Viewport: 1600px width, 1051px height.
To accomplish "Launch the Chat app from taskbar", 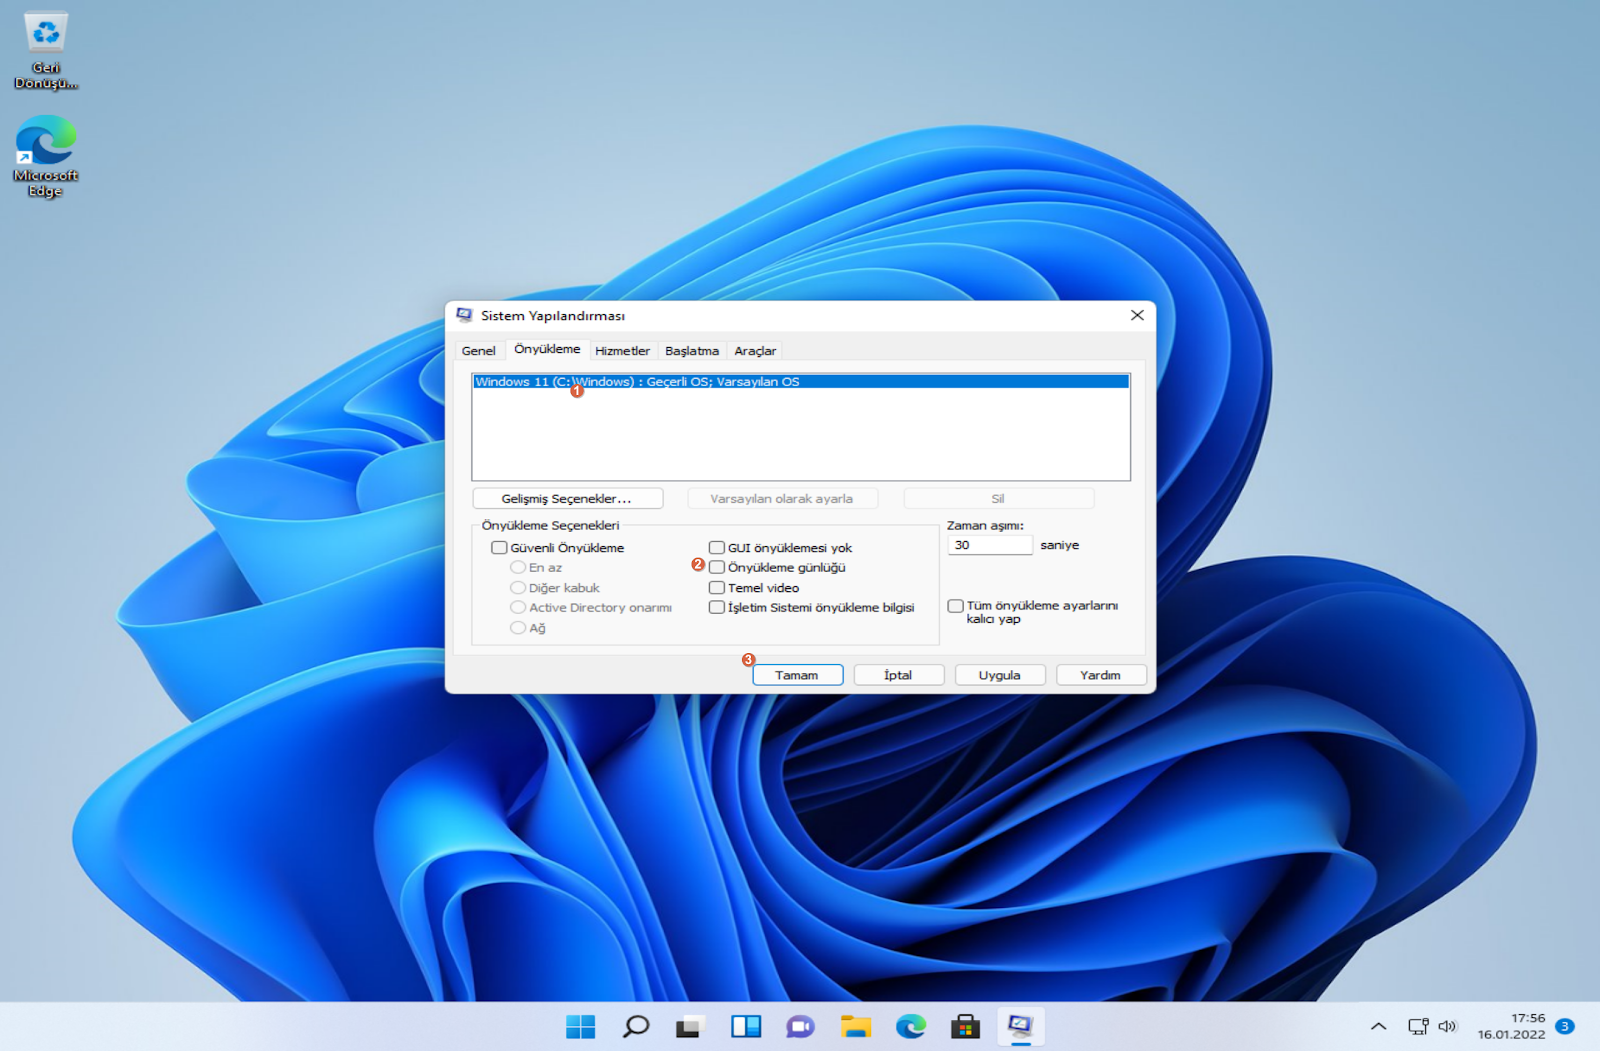I will click(x=800, y=1026).
